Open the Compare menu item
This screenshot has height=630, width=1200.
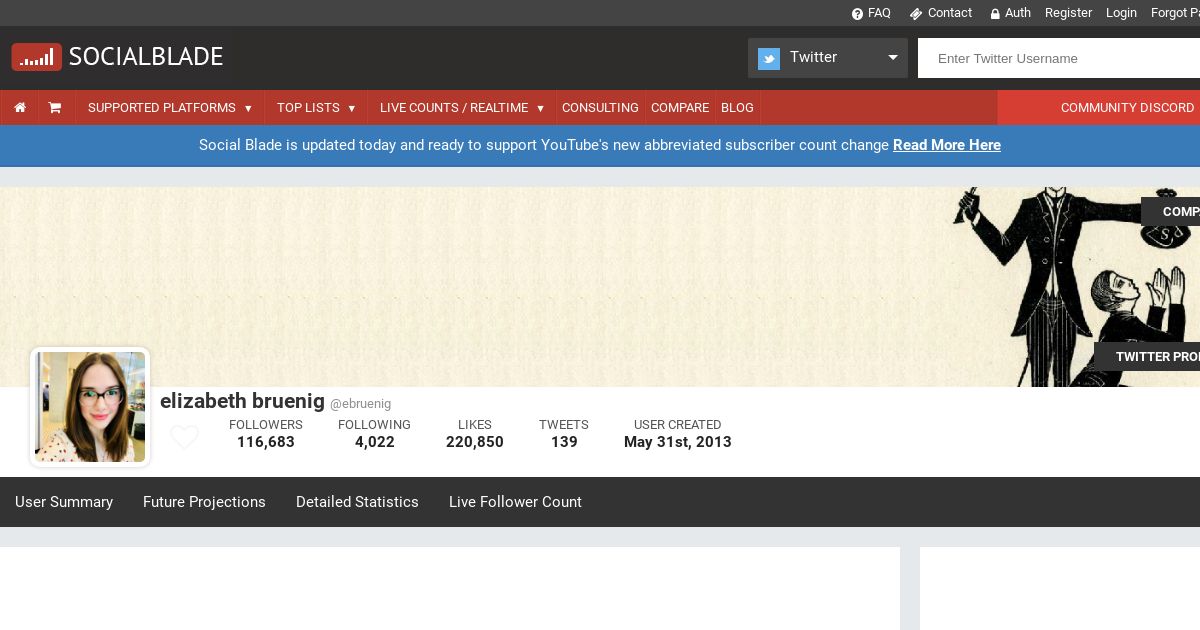pyautogui.click(x=680, y=108)
